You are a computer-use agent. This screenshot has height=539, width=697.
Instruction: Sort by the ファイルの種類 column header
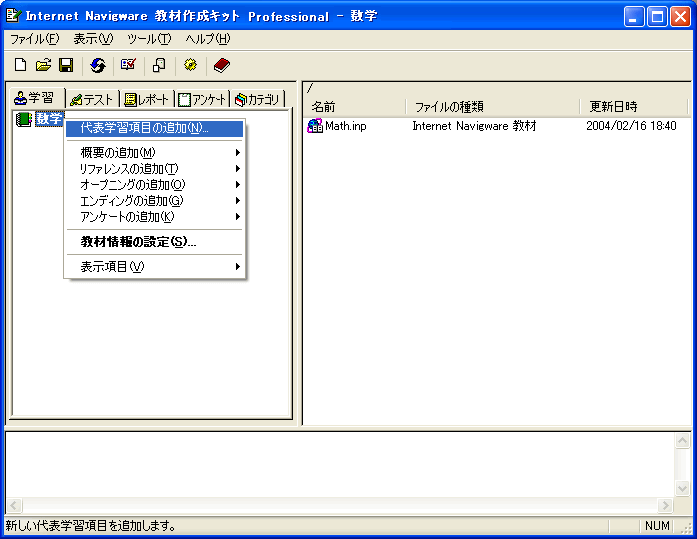493,107
